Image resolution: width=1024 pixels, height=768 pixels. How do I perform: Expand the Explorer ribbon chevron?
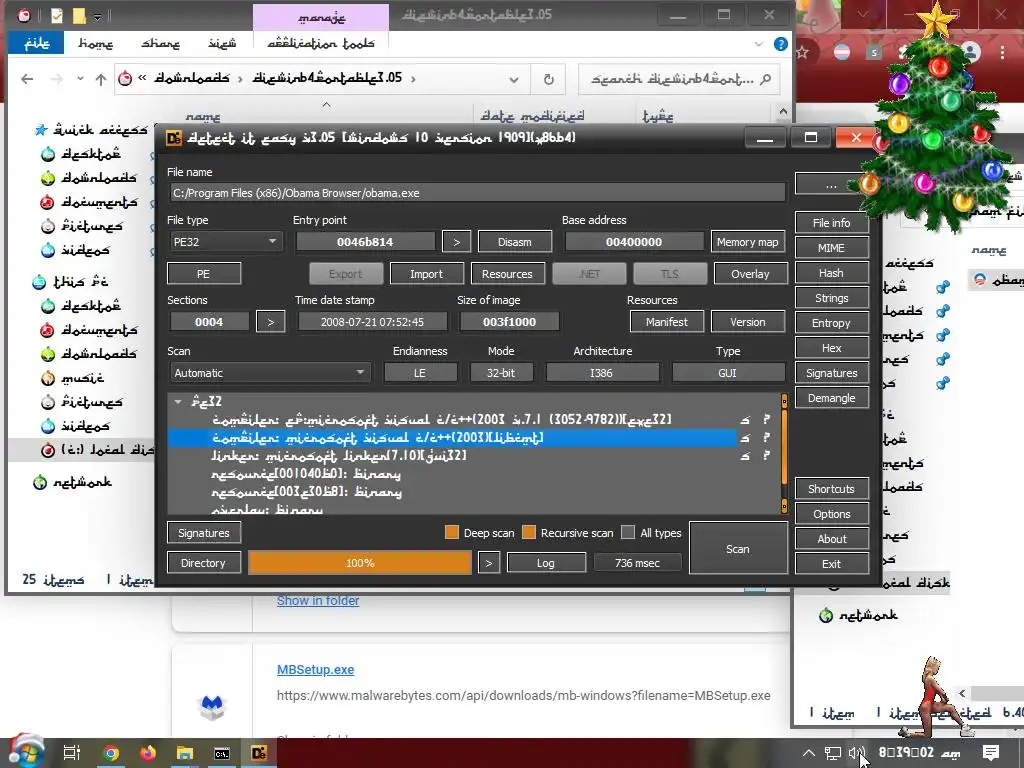click(758, 44)
